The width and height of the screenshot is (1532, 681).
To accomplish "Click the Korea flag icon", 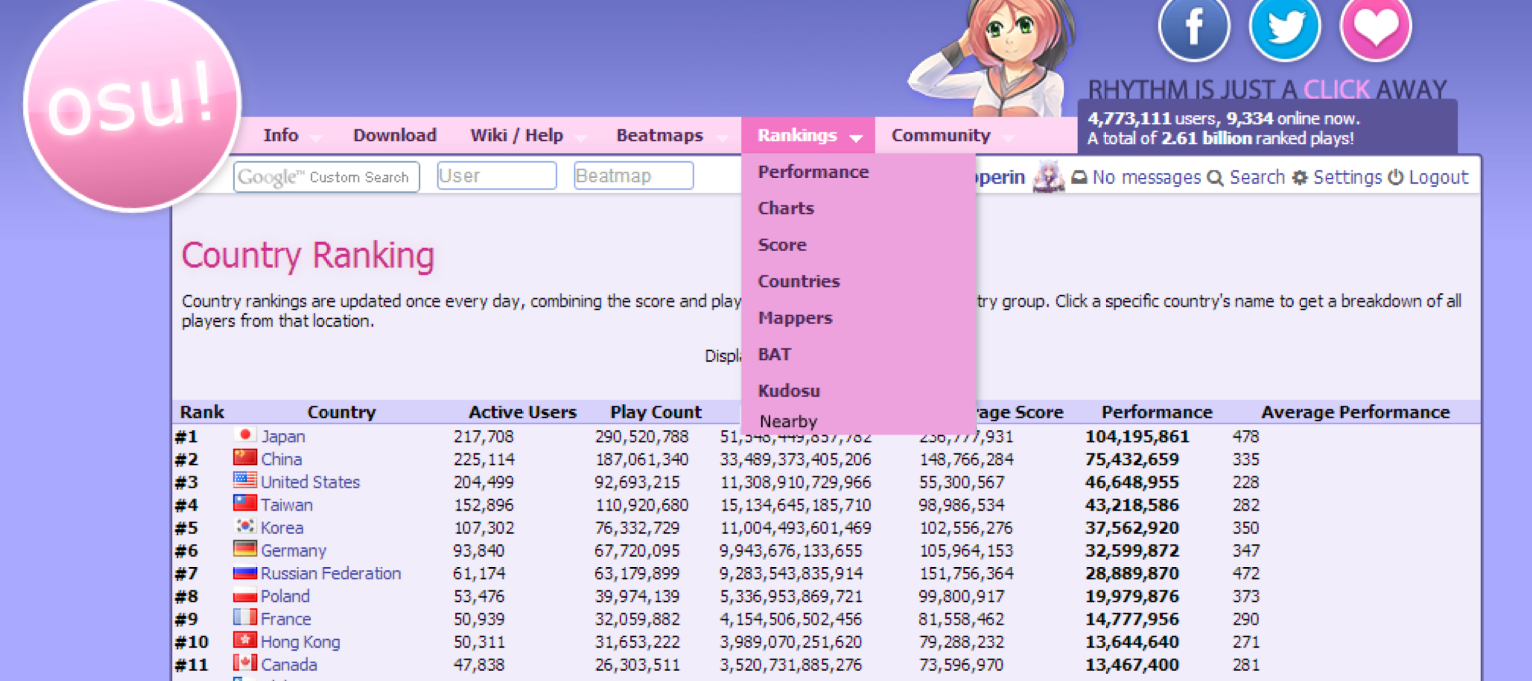I will [x=245, y=527].
